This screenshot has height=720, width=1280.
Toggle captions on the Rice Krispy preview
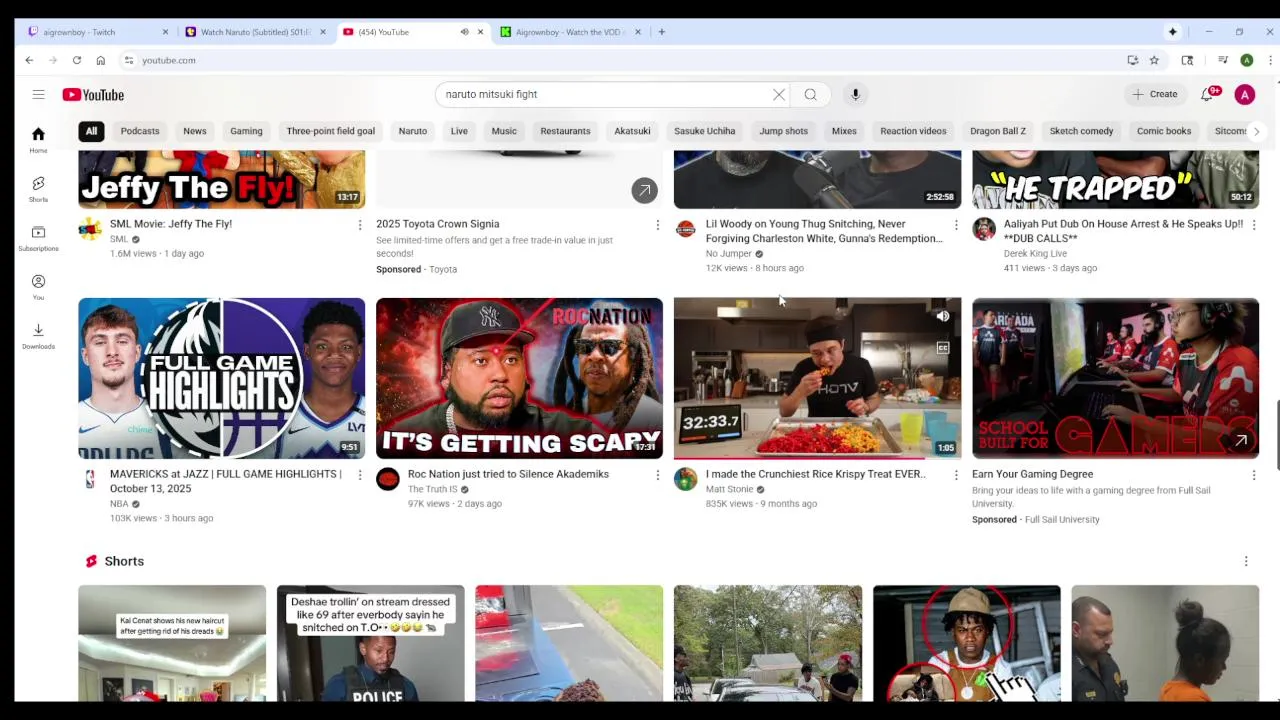943,348
